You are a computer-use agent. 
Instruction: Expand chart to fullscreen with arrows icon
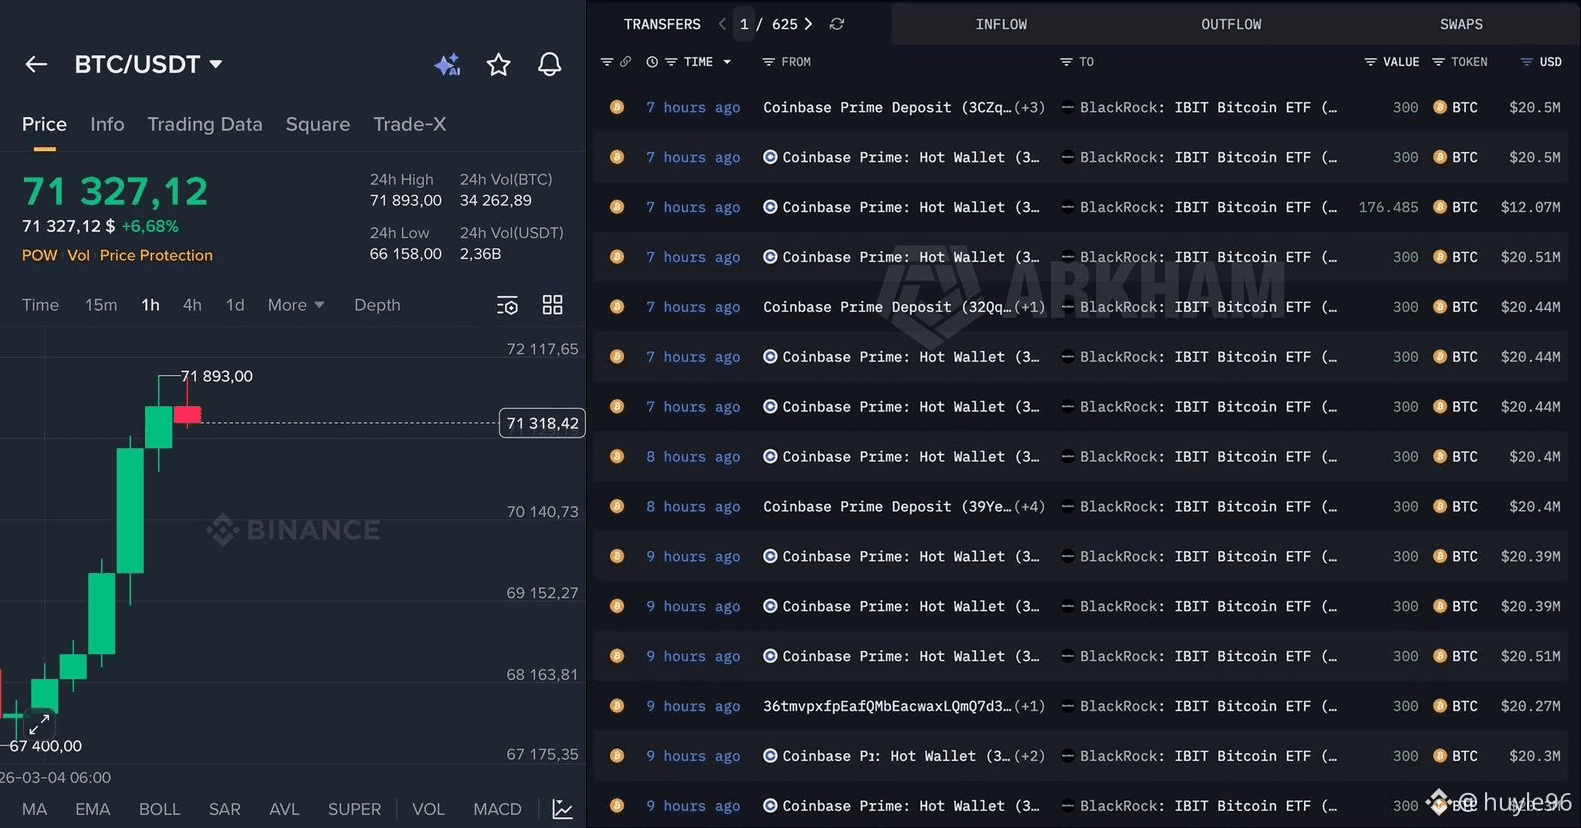[x=39, y=723]
